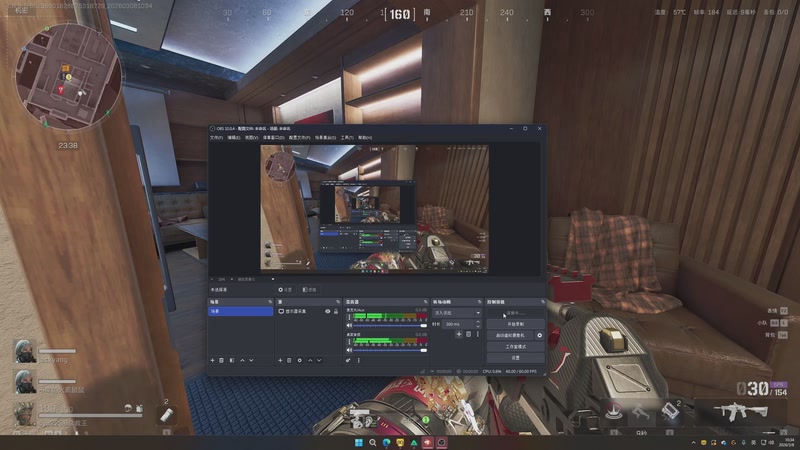Increase transition duration with up arrow
800x450 pixels.
[x=478, y=322]
